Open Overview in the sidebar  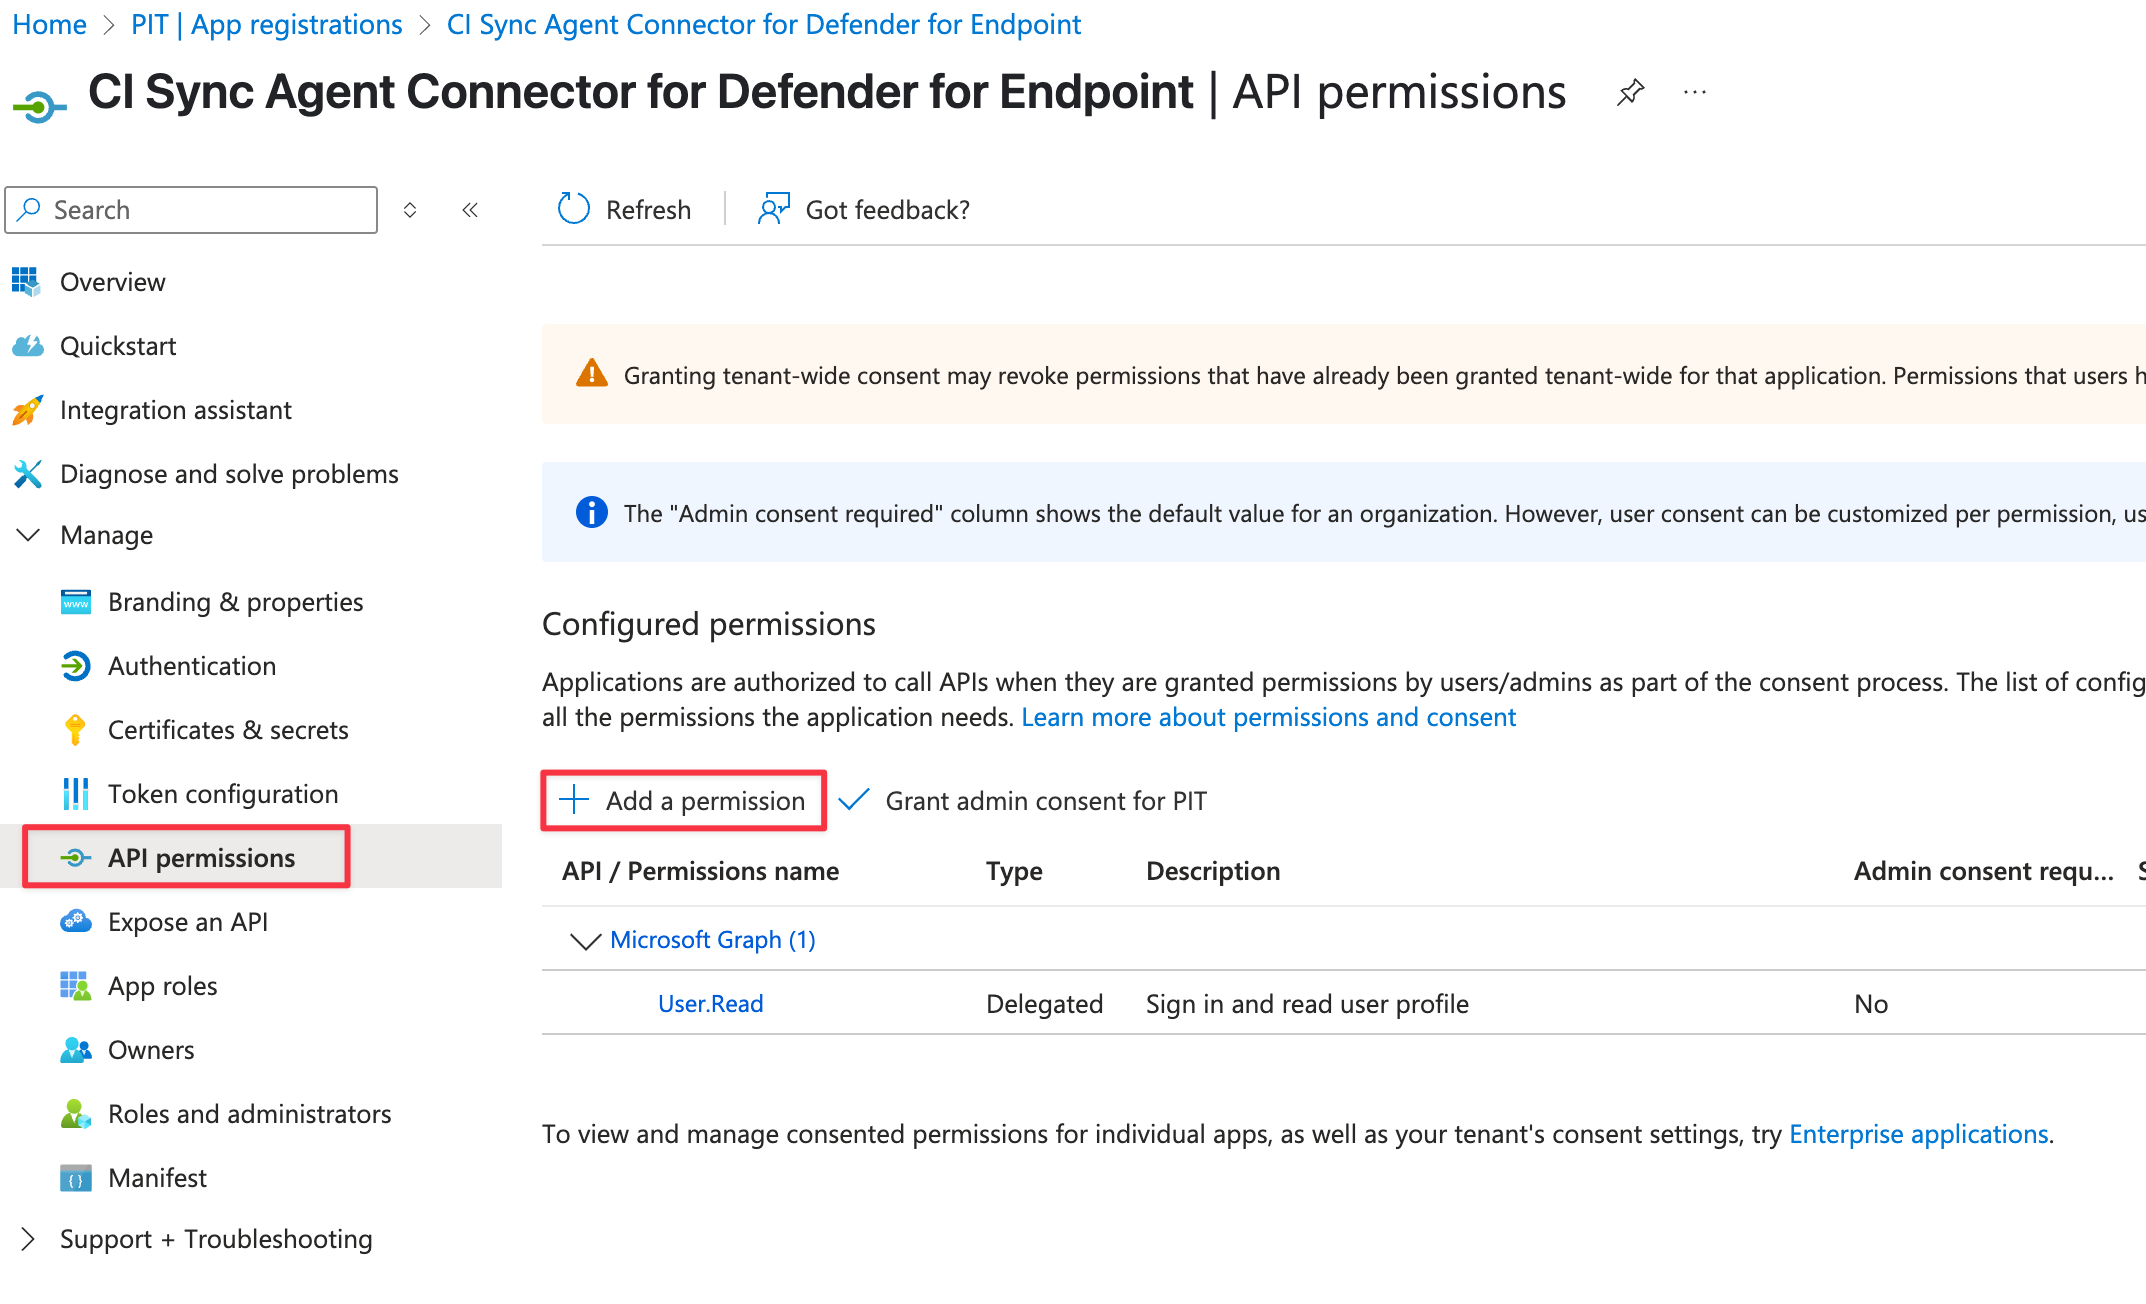click(113, 282)
